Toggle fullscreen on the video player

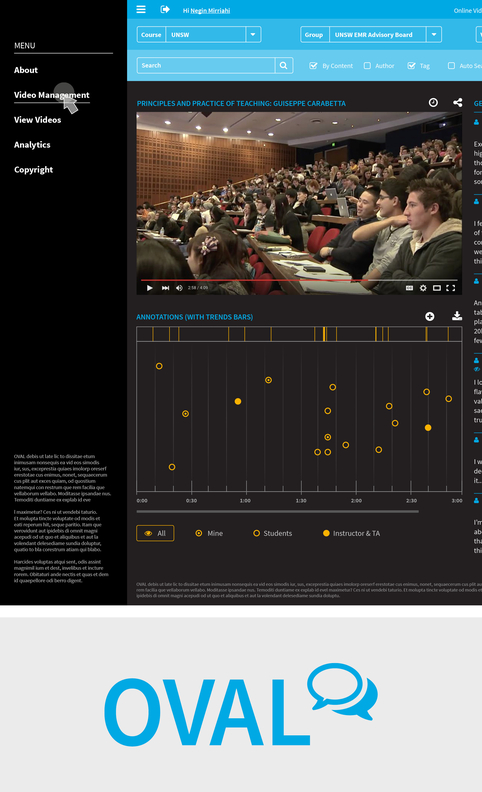click(x=451, y=288)
